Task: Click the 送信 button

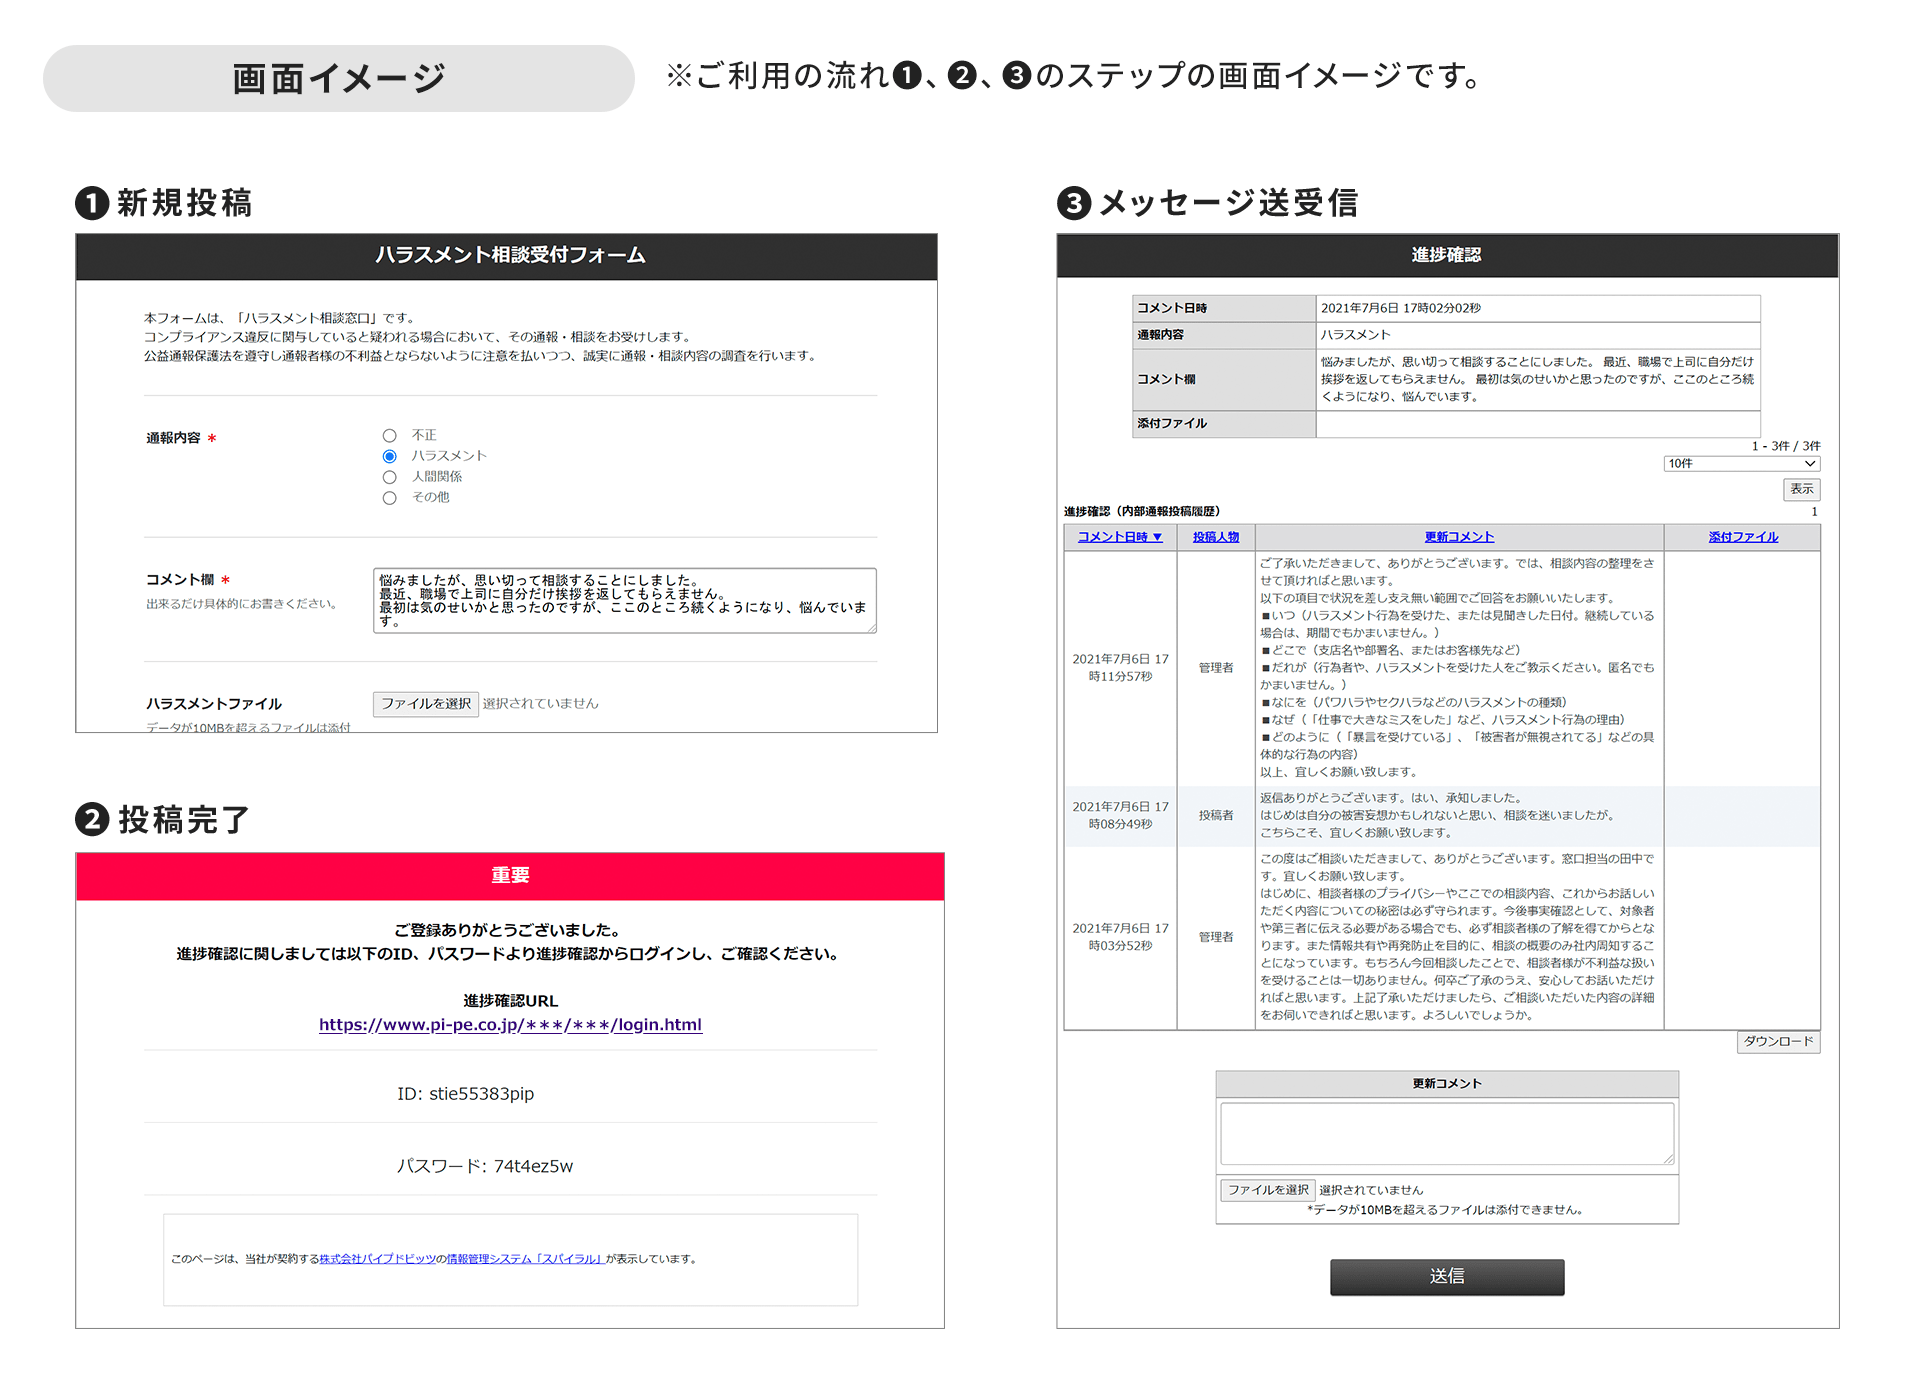Action: pyautogui.click(x=1447, y=1277)
